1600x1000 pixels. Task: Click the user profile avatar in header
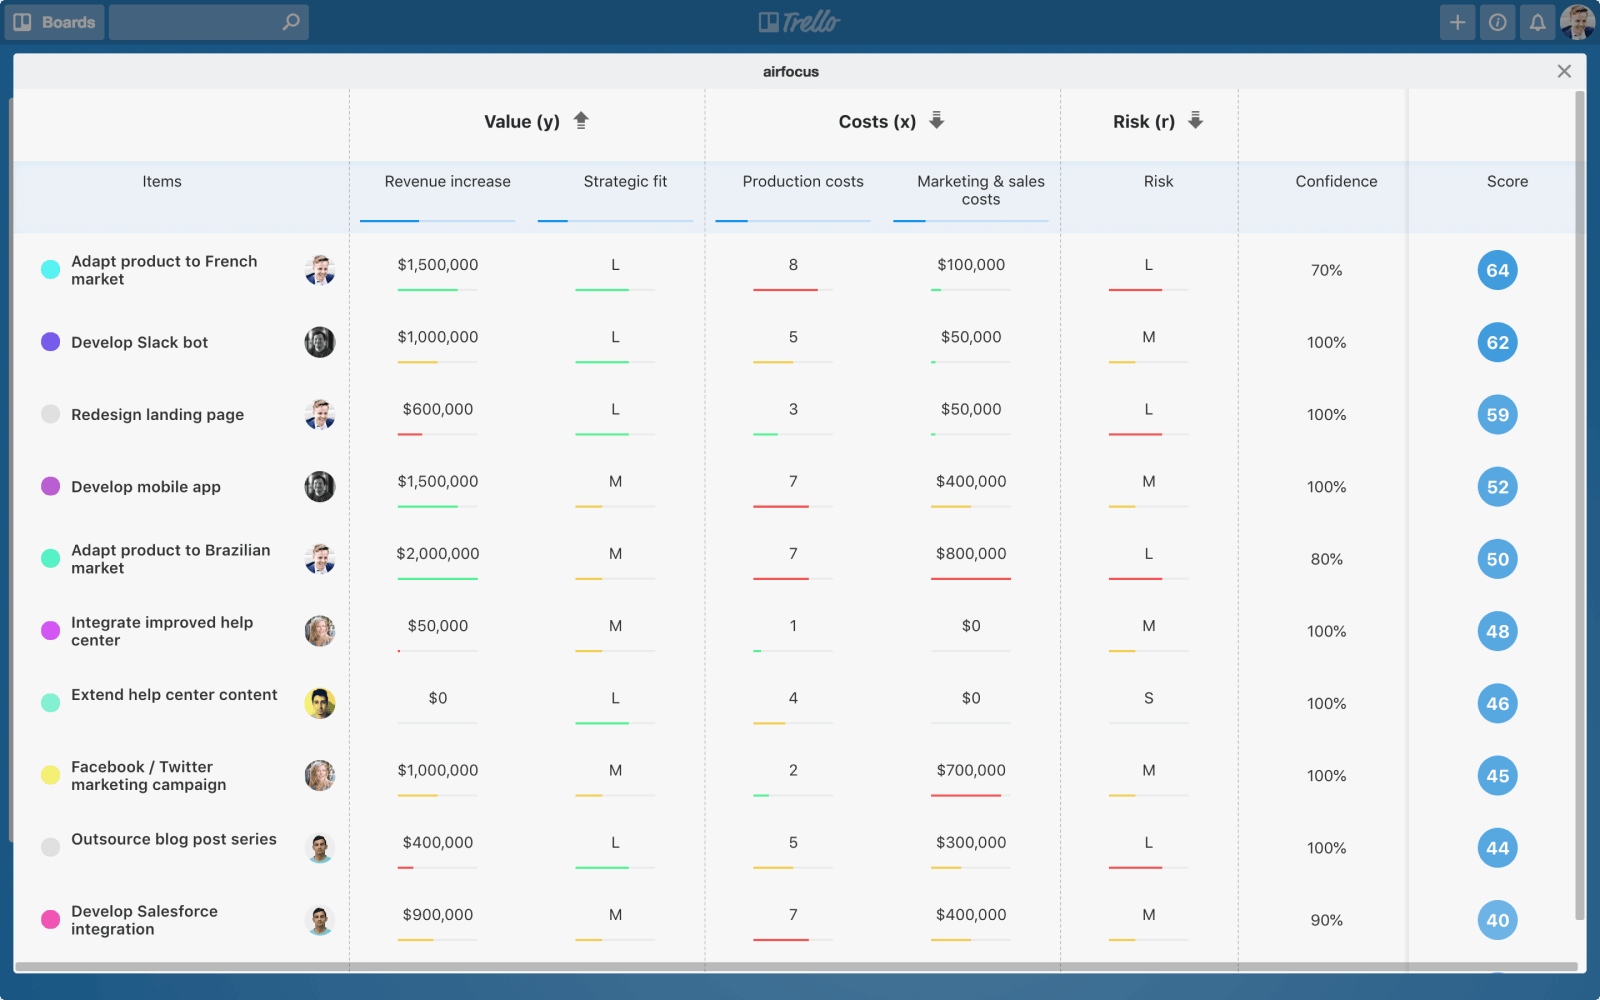point(1577,22)
